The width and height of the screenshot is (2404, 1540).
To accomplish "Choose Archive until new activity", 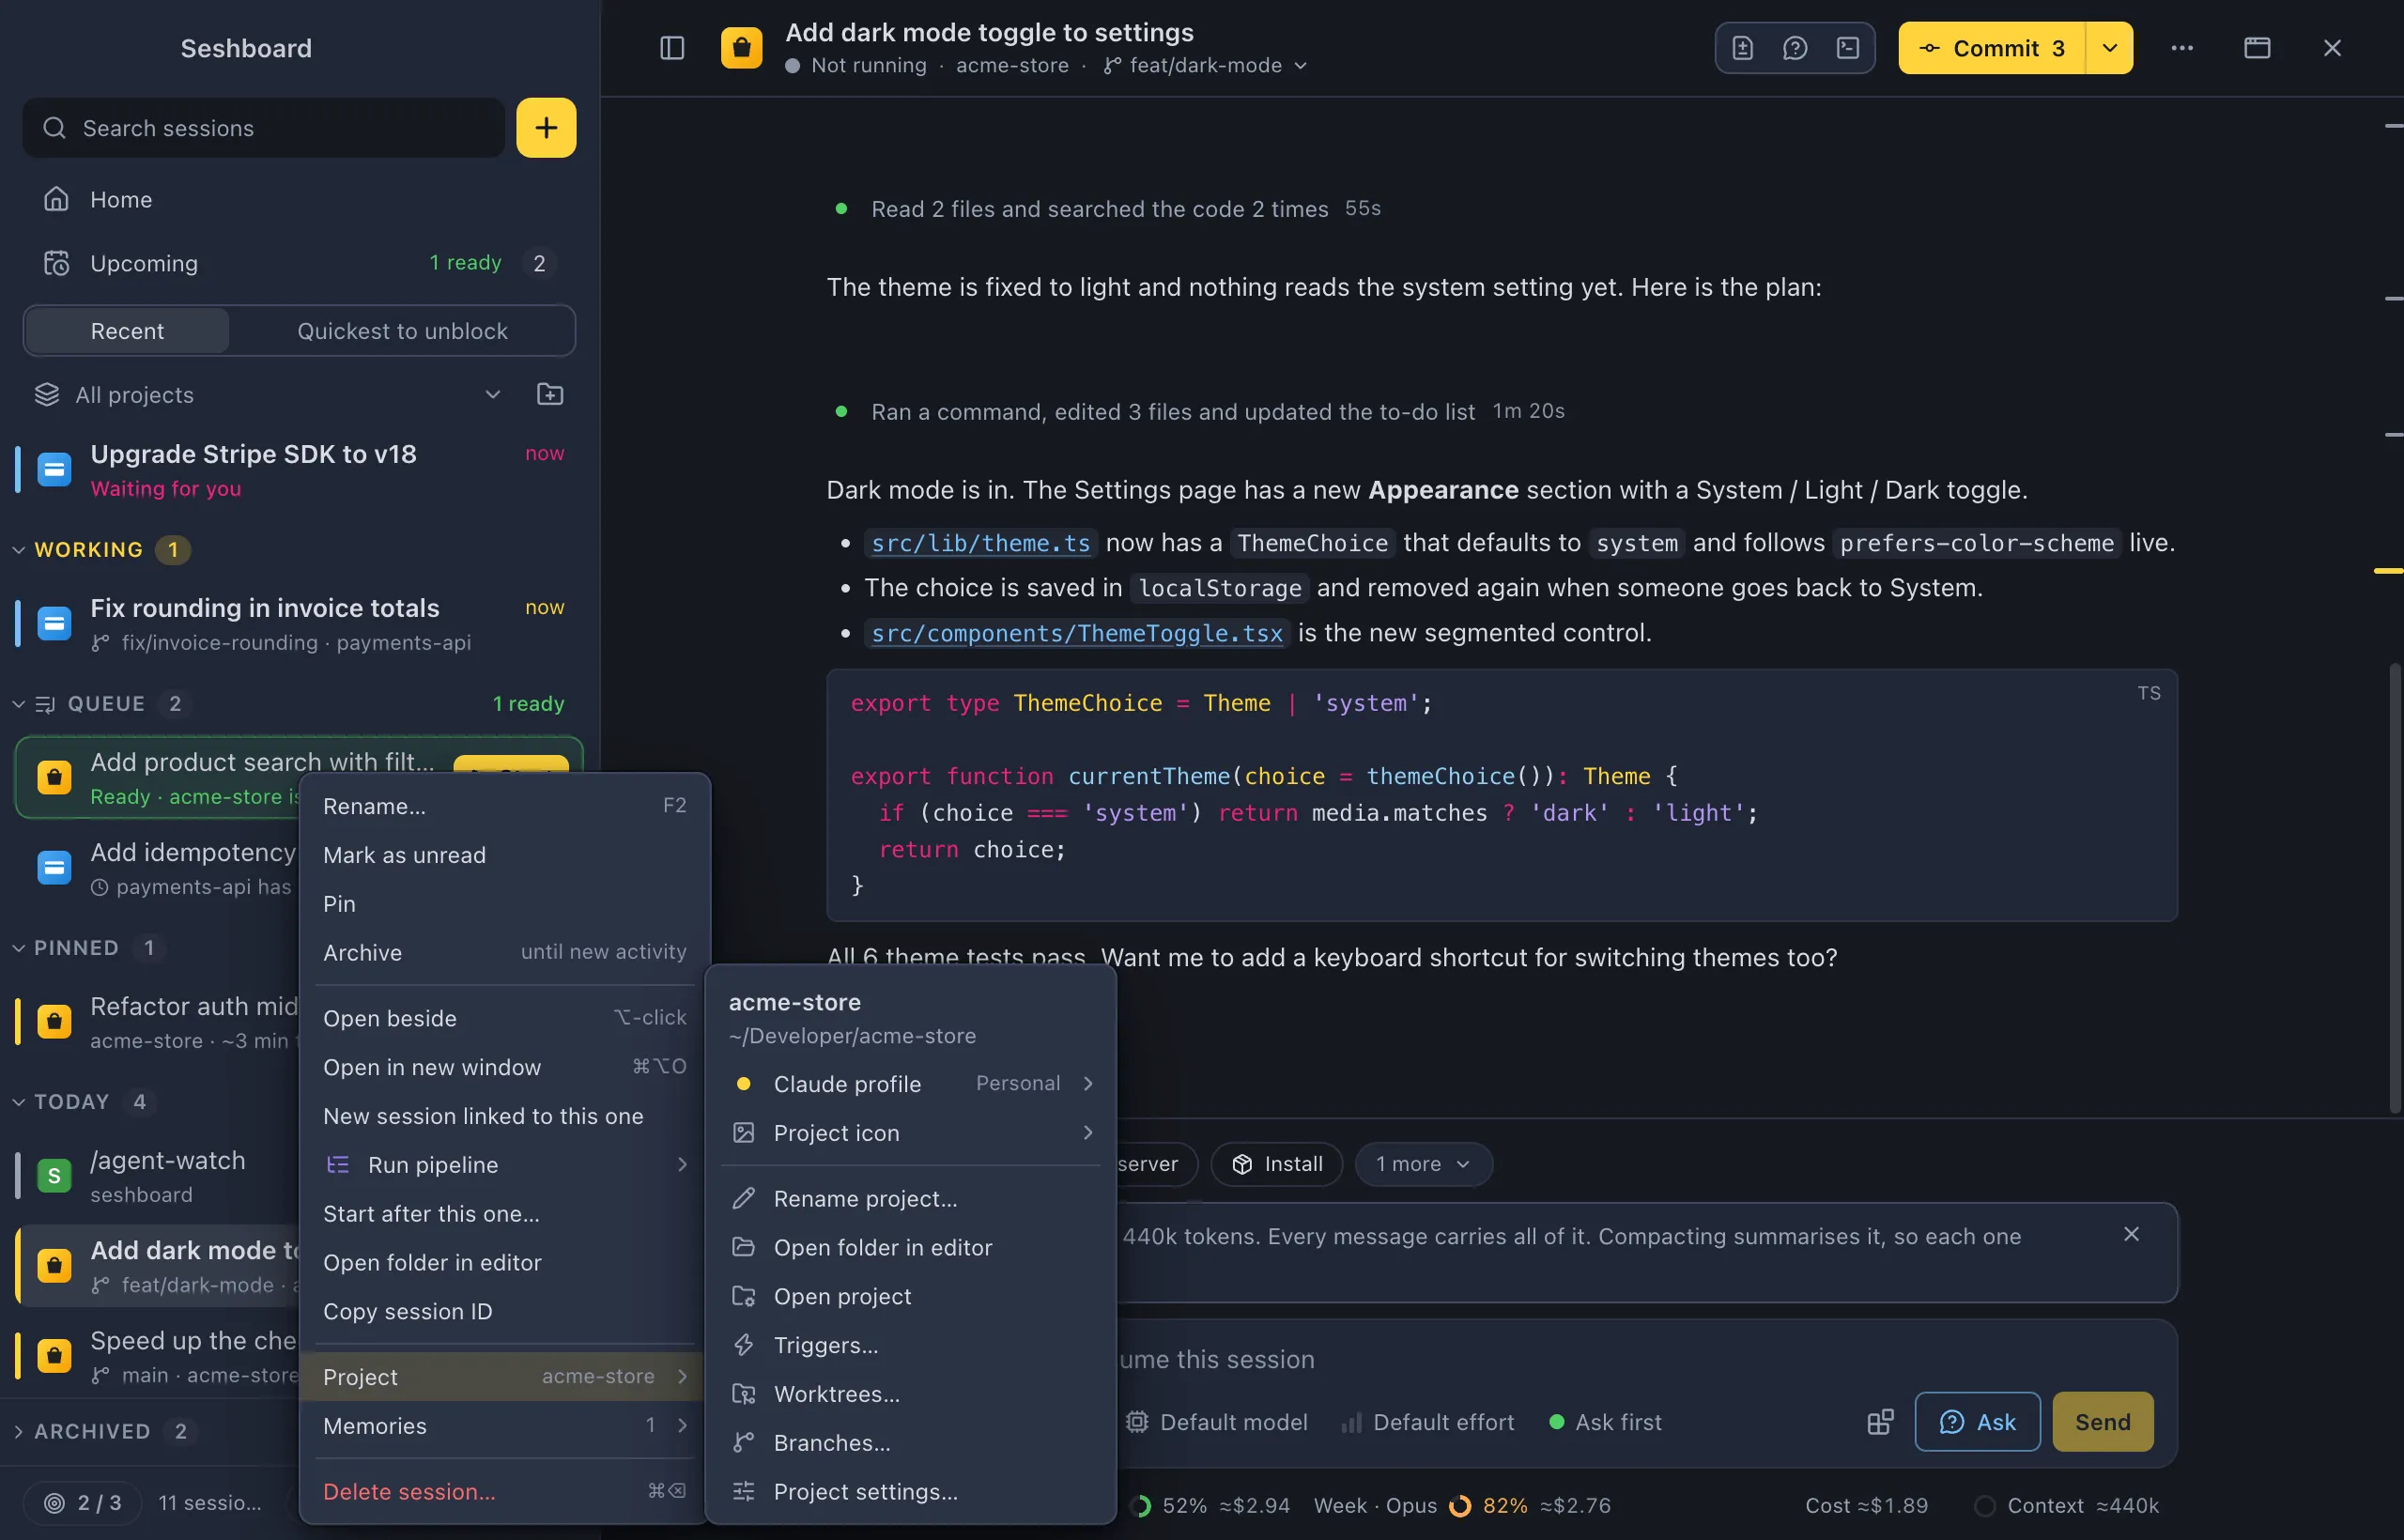I will (x=504, y=952).
